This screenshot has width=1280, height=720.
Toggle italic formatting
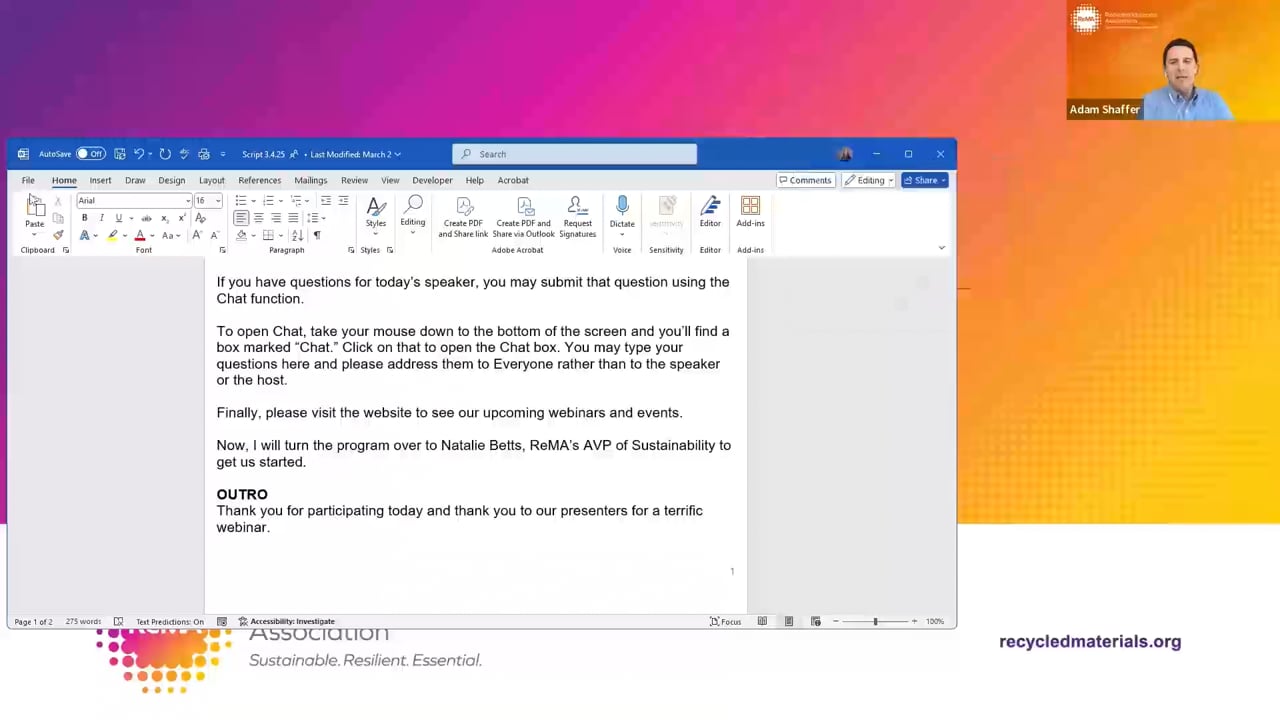[x=101, y=218]
